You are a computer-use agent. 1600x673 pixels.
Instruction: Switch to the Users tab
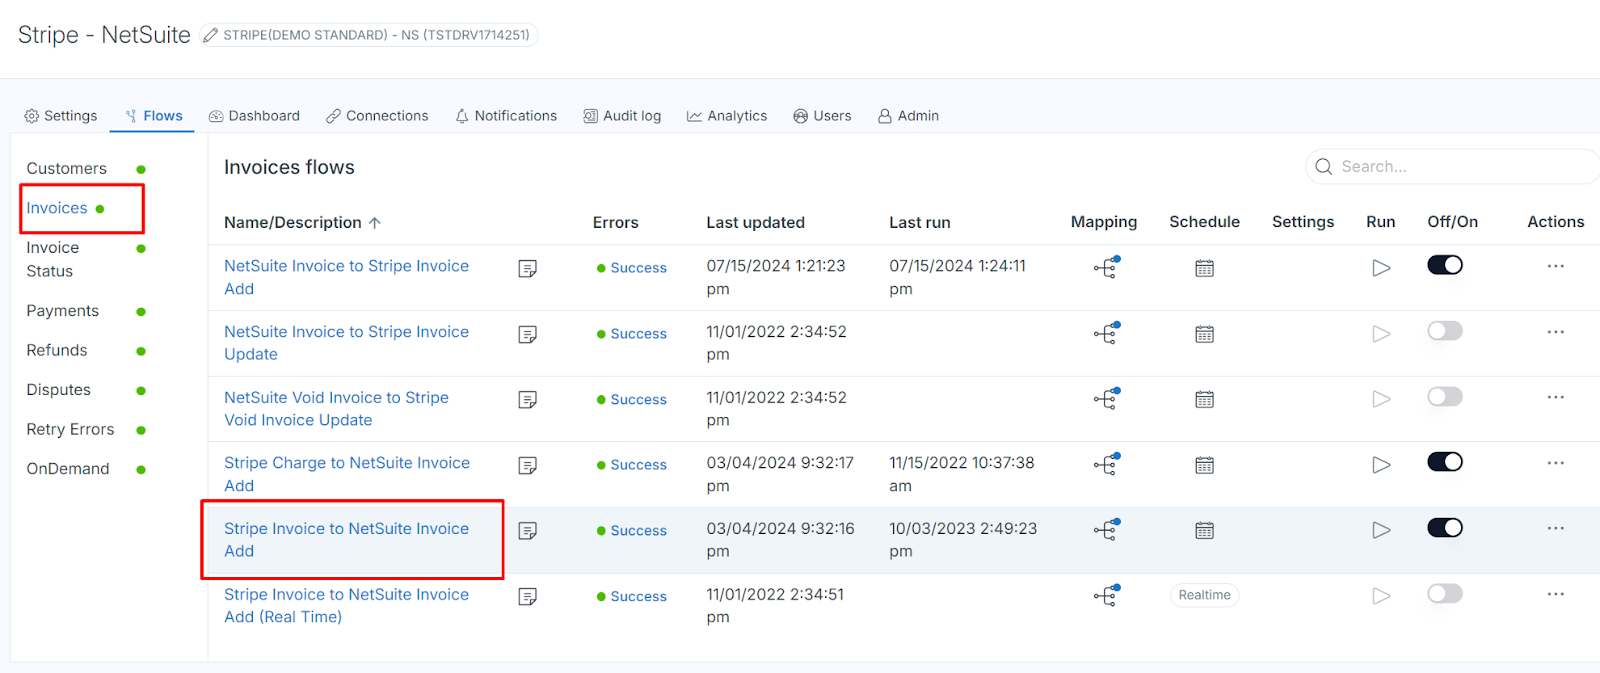click(822, 116)
